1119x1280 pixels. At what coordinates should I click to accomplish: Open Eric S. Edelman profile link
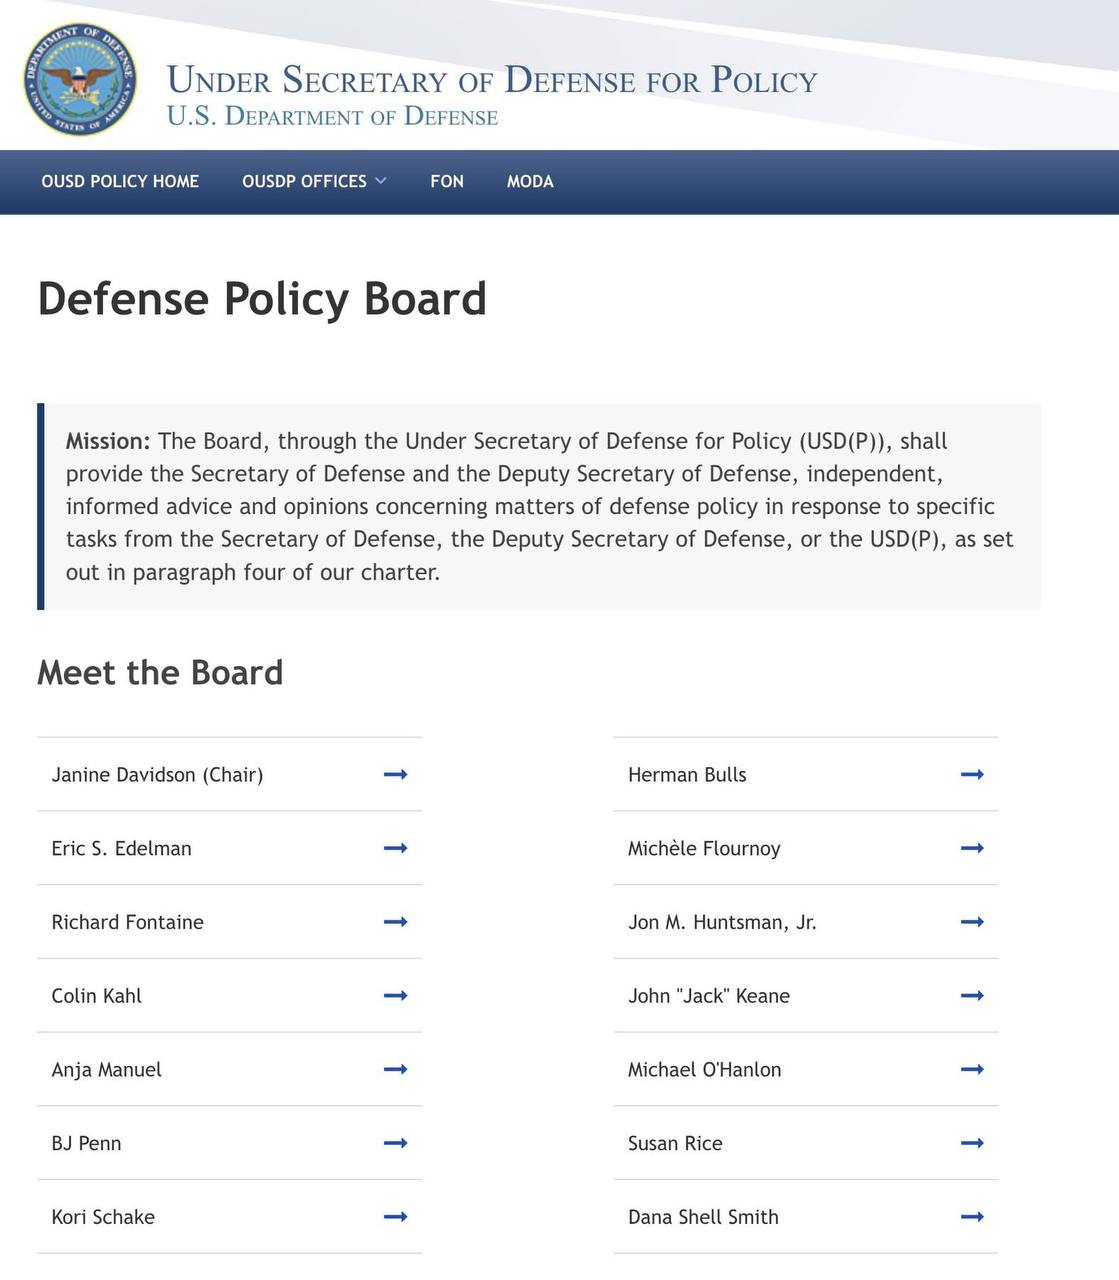(x=121, y=848)
